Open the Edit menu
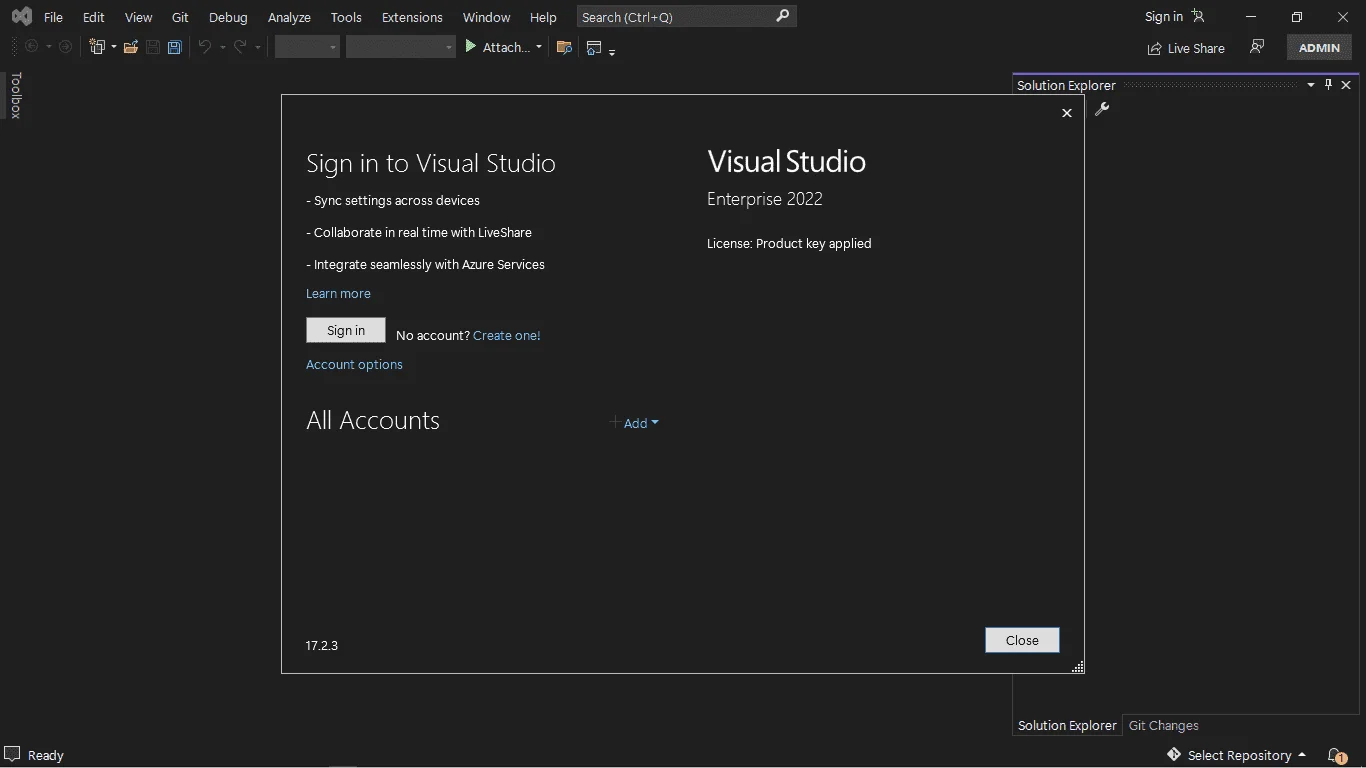The width and height of the screenshot is (1366, 768). pos(93,17)
